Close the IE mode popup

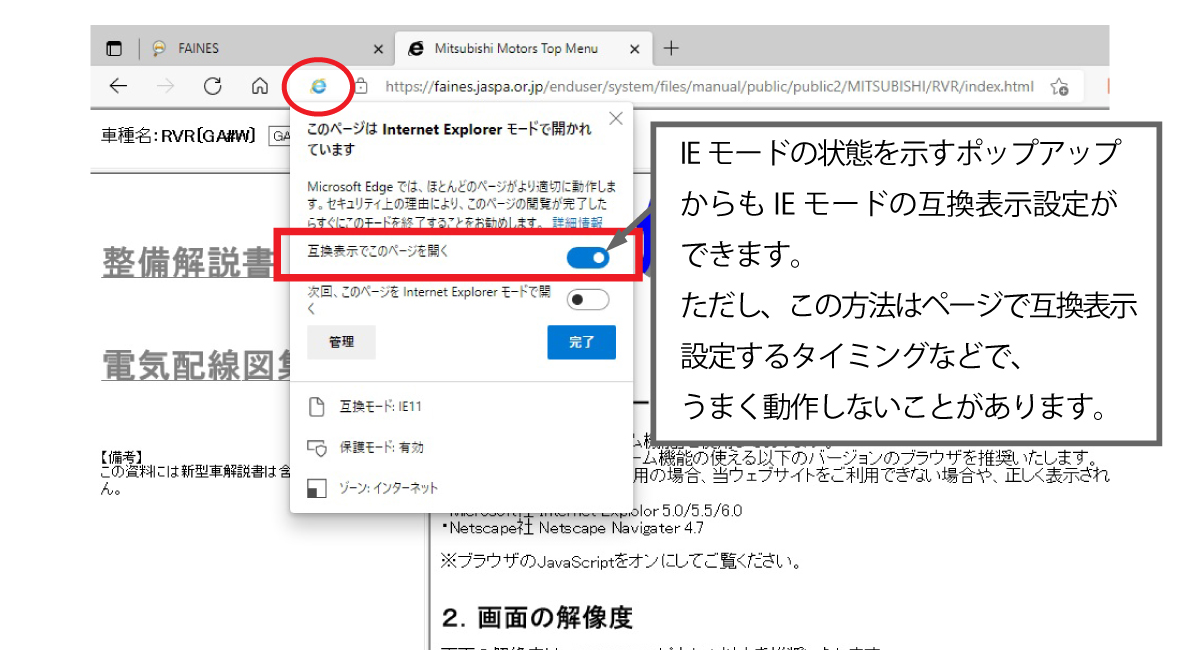(615, 119)
